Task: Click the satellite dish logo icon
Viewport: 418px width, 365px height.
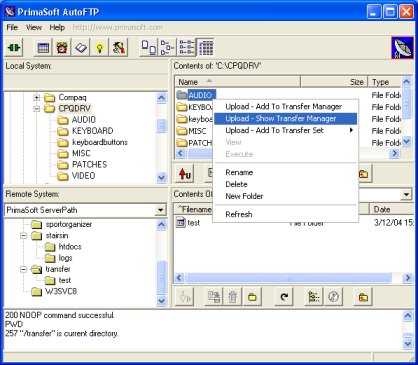Action: [402, 48]
